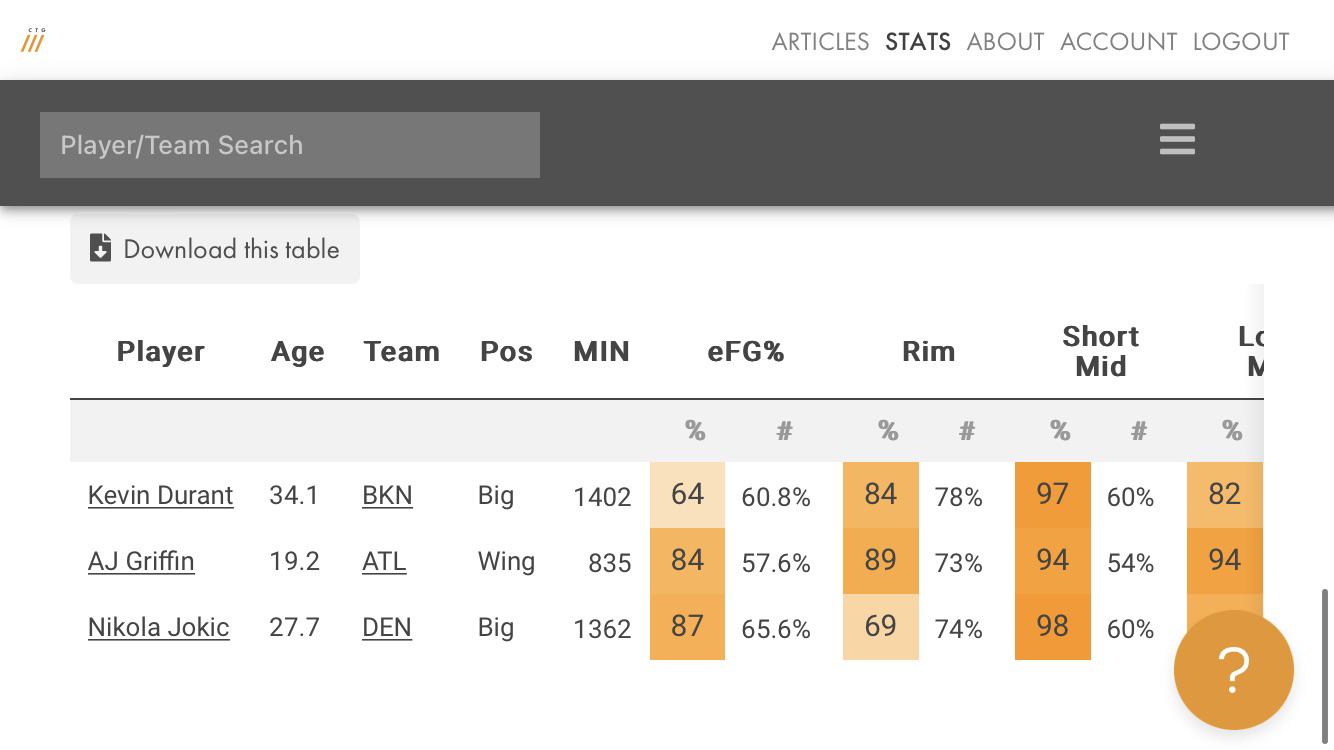The width and height of the screenshot is (1334, 750).
Task: Click the Logout link
Action: pos(1240,42)
